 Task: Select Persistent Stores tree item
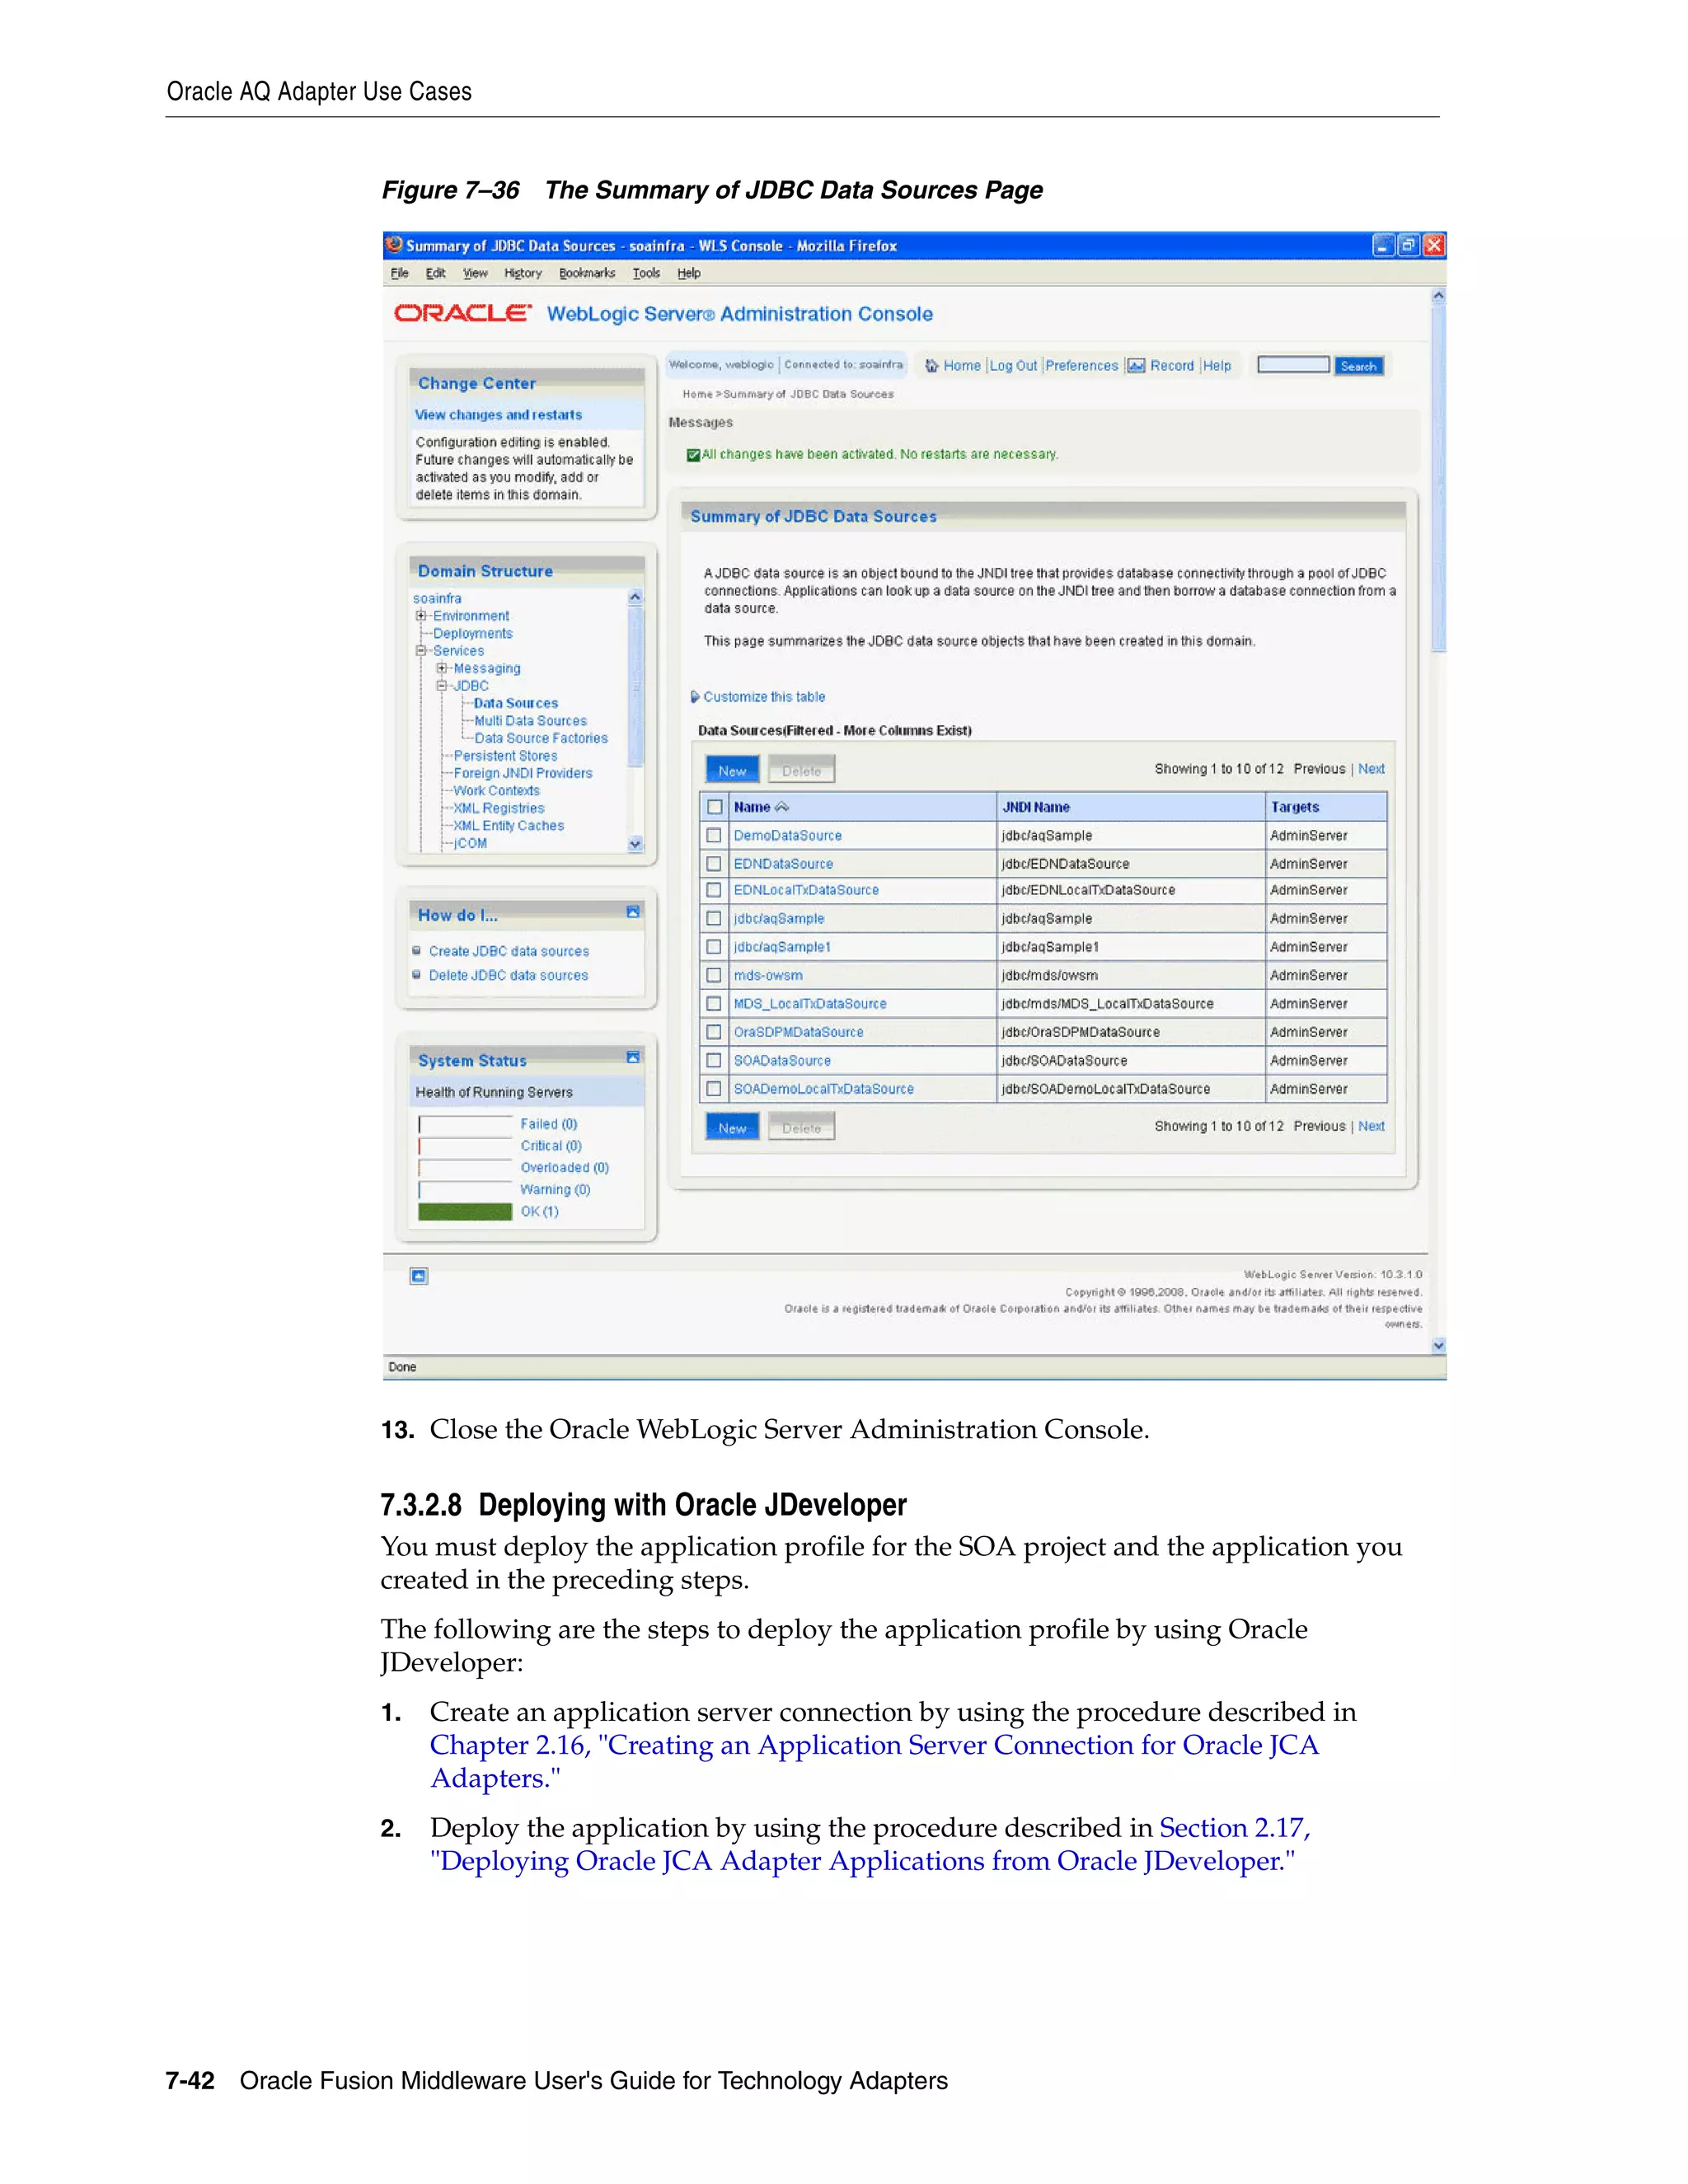pyautogui.click(x=506, y=756)
